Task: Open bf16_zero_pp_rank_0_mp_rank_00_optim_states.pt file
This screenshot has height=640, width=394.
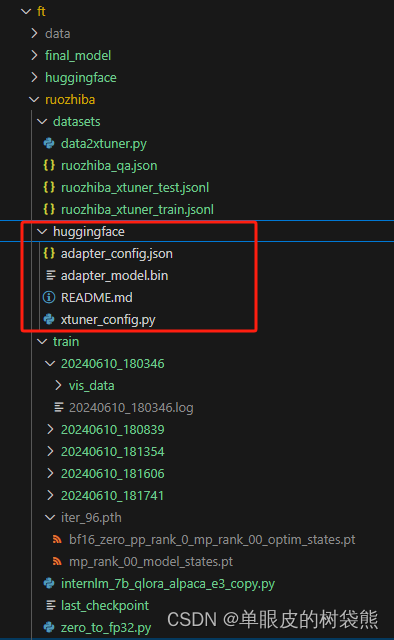Action: [x=212, y=540]
